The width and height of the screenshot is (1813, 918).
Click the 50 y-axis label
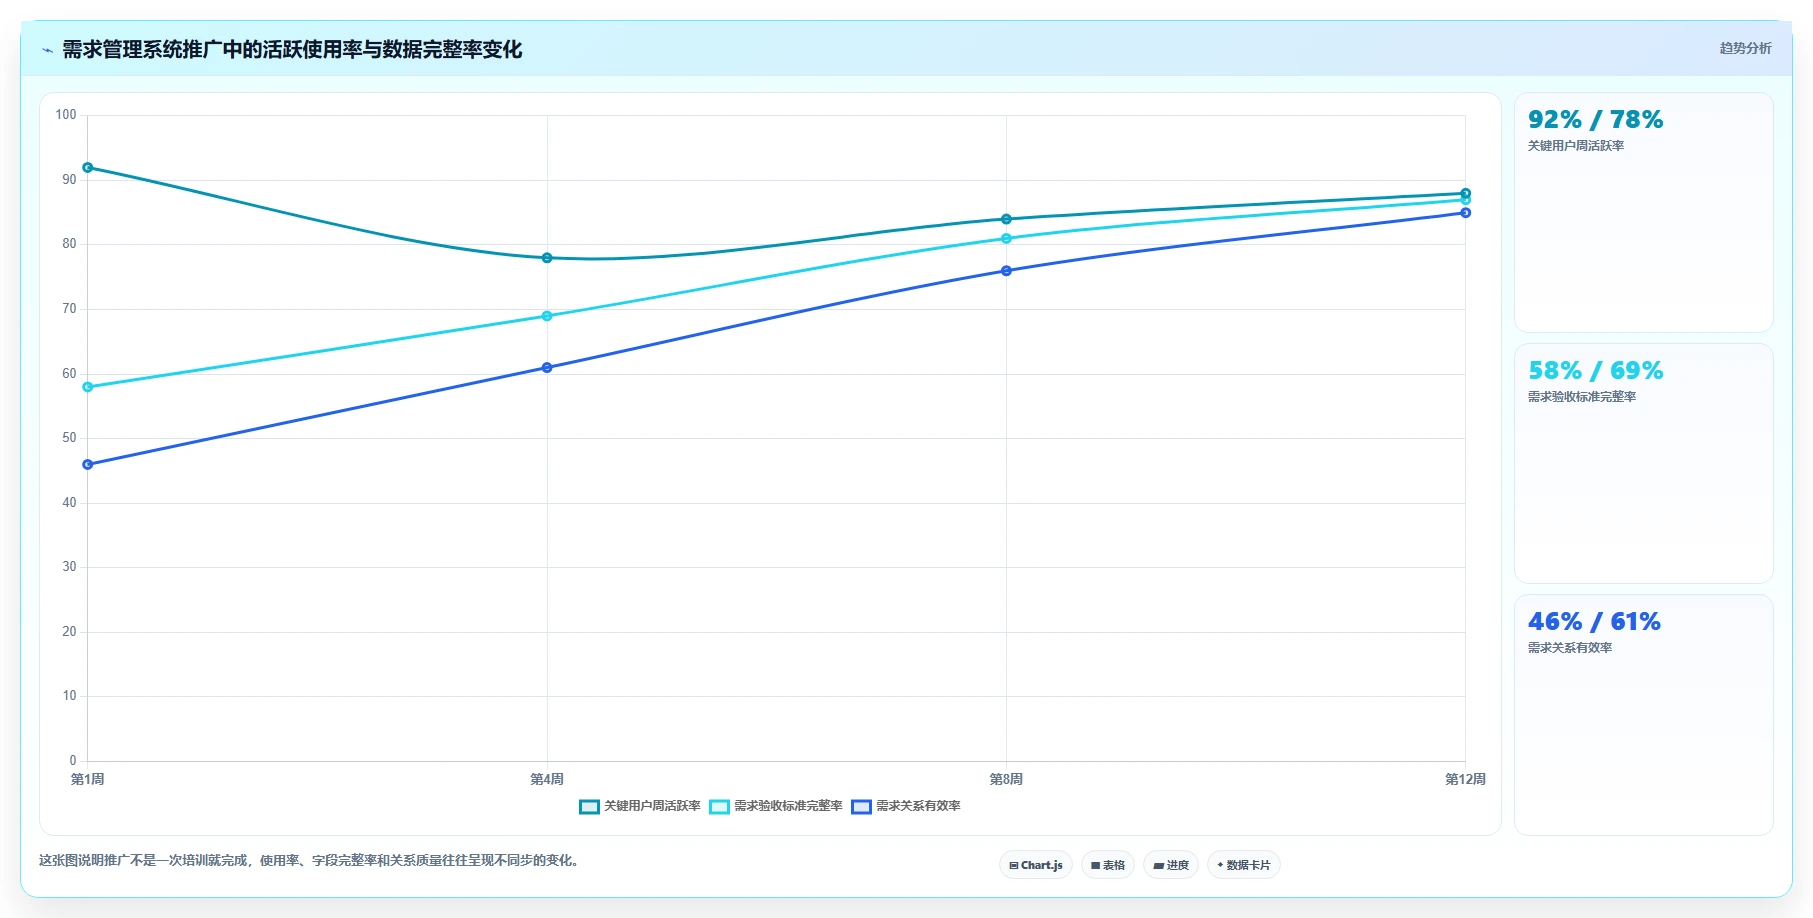pyautogui.click(x=69, y=438)
